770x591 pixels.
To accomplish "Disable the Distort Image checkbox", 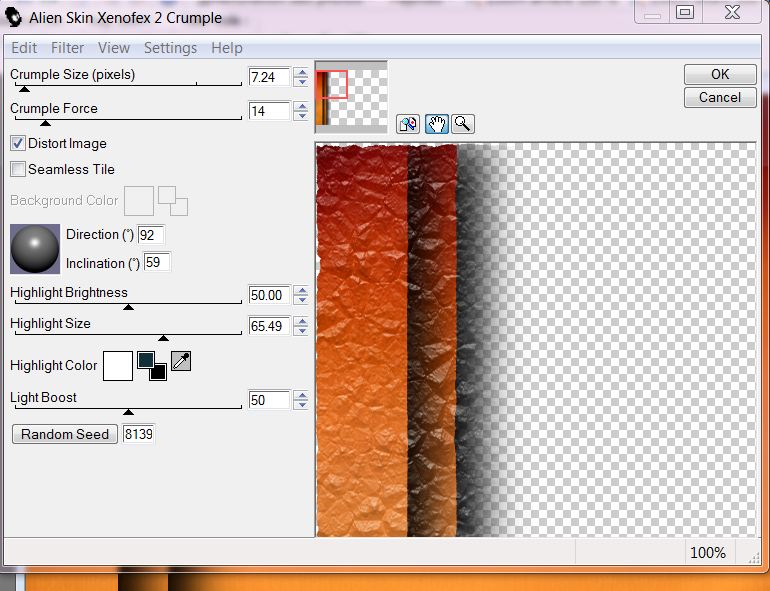I will (18, 143).
